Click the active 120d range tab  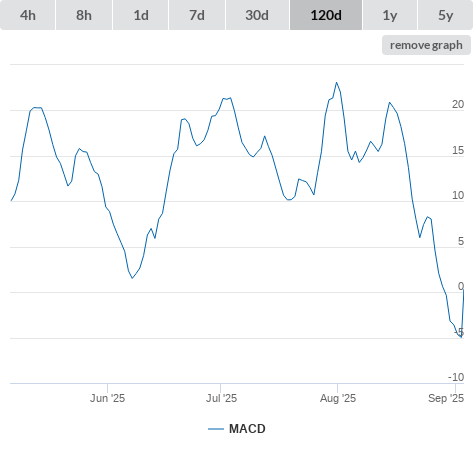326,15
